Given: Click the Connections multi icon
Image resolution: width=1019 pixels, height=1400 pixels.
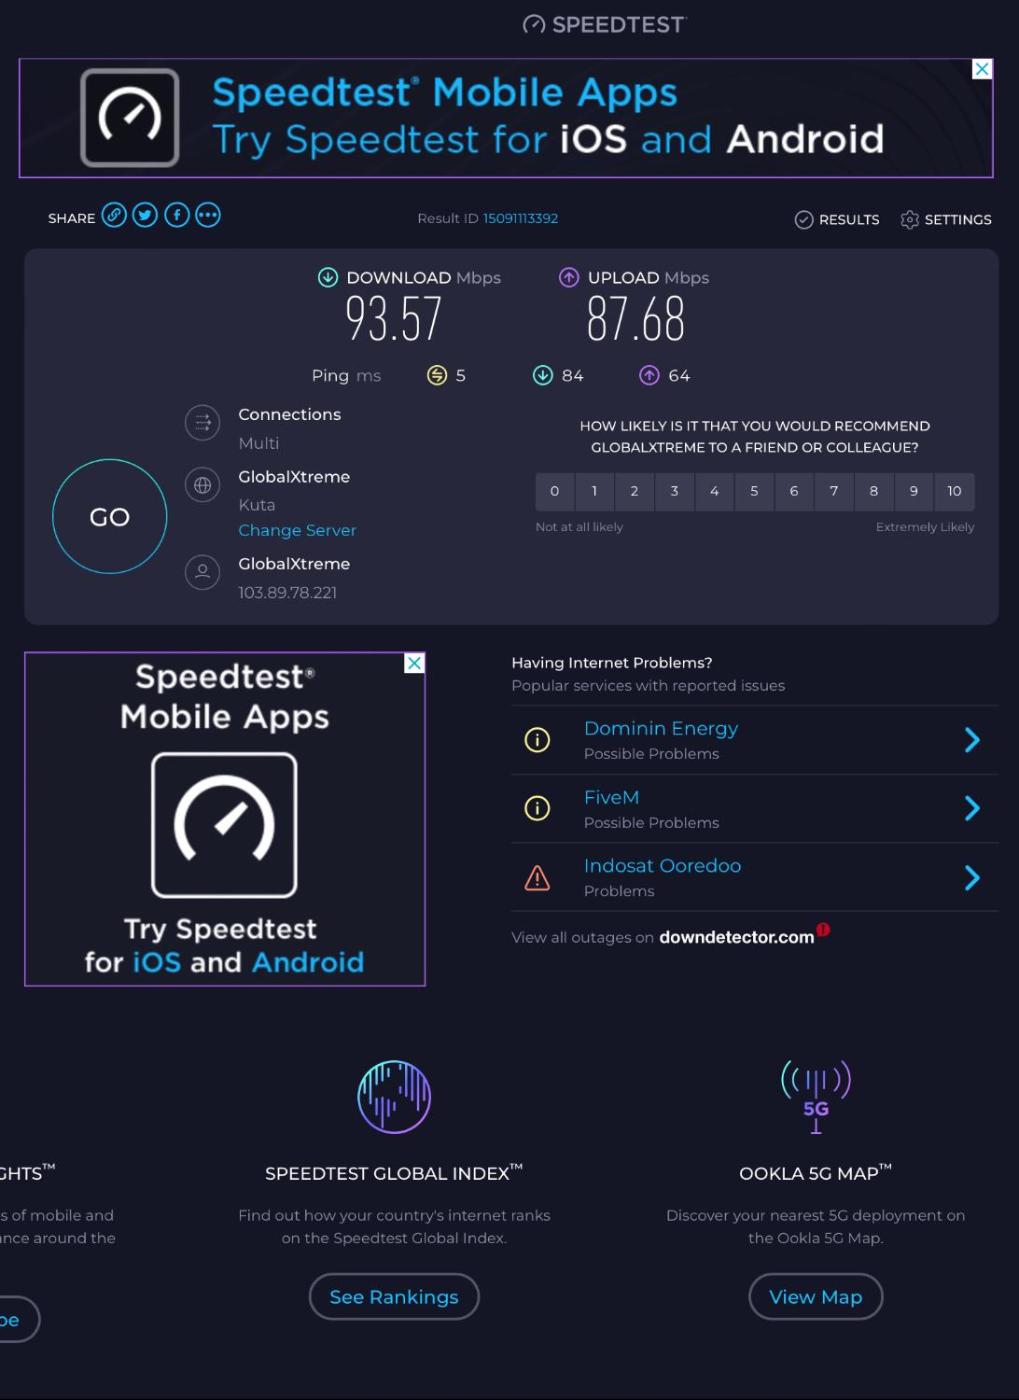Looking at the screenshot, I should tap(202, 423).
